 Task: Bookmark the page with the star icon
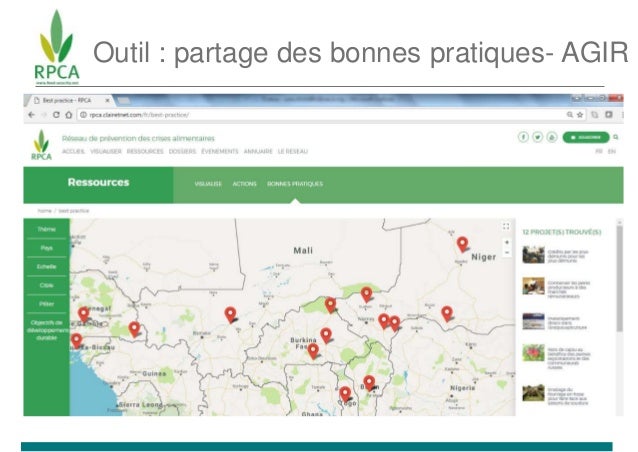[580, 115]
